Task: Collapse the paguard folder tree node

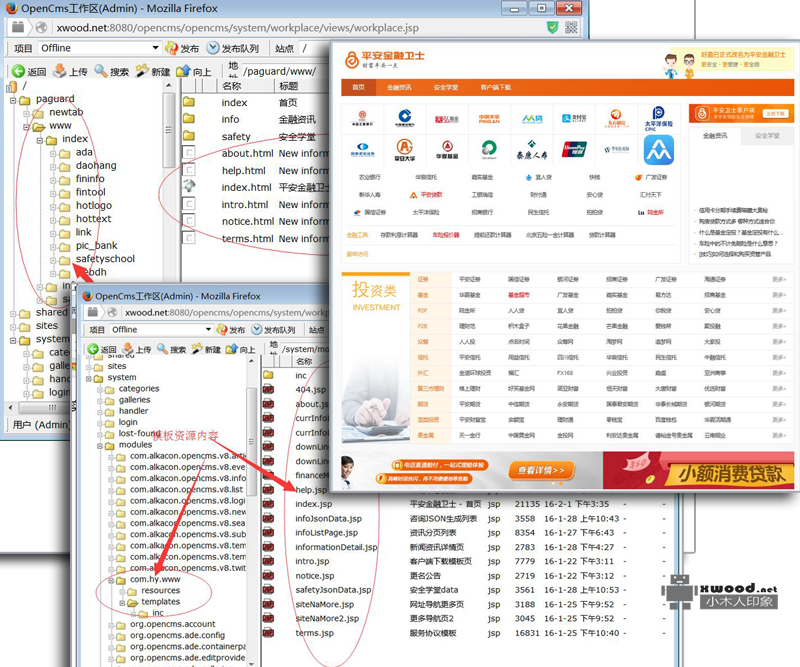Action: (x=14, y=101)
